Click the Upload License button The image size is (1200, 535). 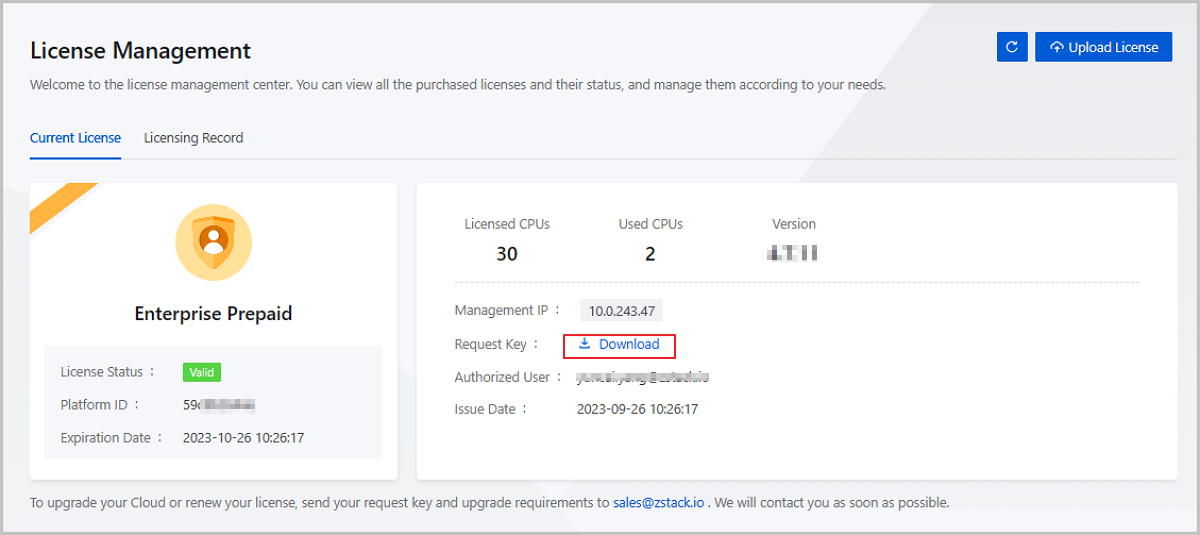click(x=1103, y=47)
